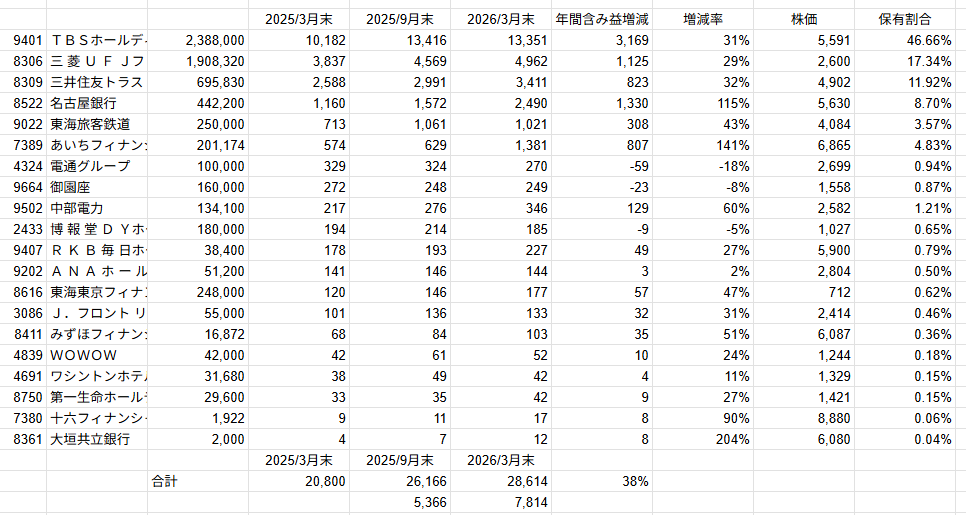Select the WOWOW name cell
966x515 pixels.
pyautogui.click(x=96, y=355)
